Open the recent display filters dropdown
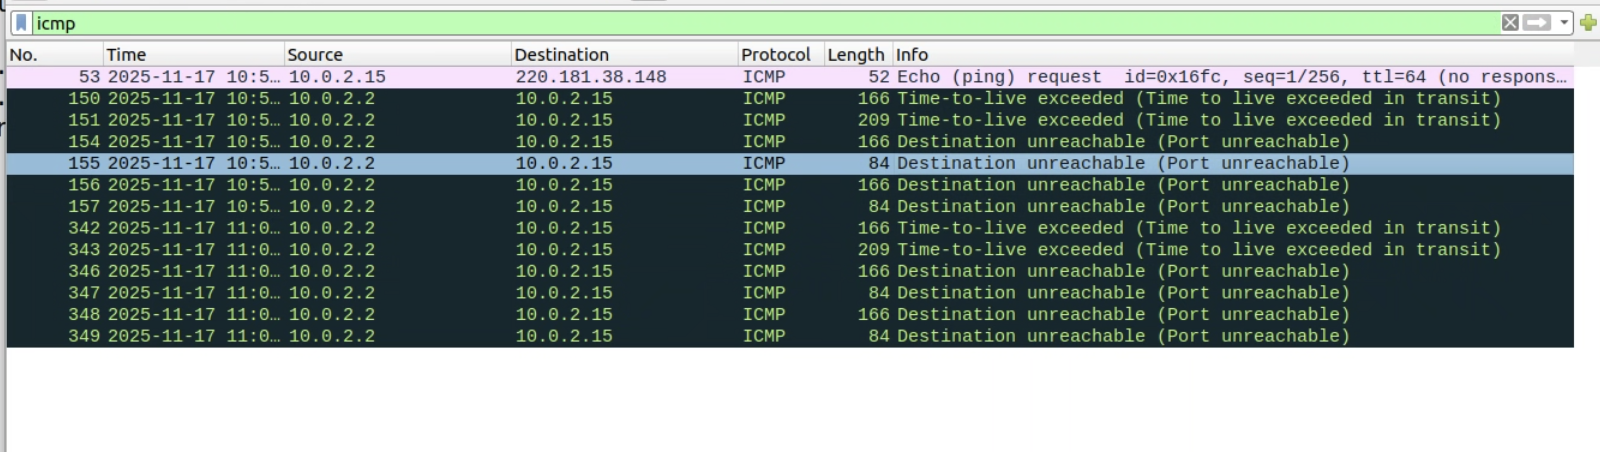 pos(1564,23)
